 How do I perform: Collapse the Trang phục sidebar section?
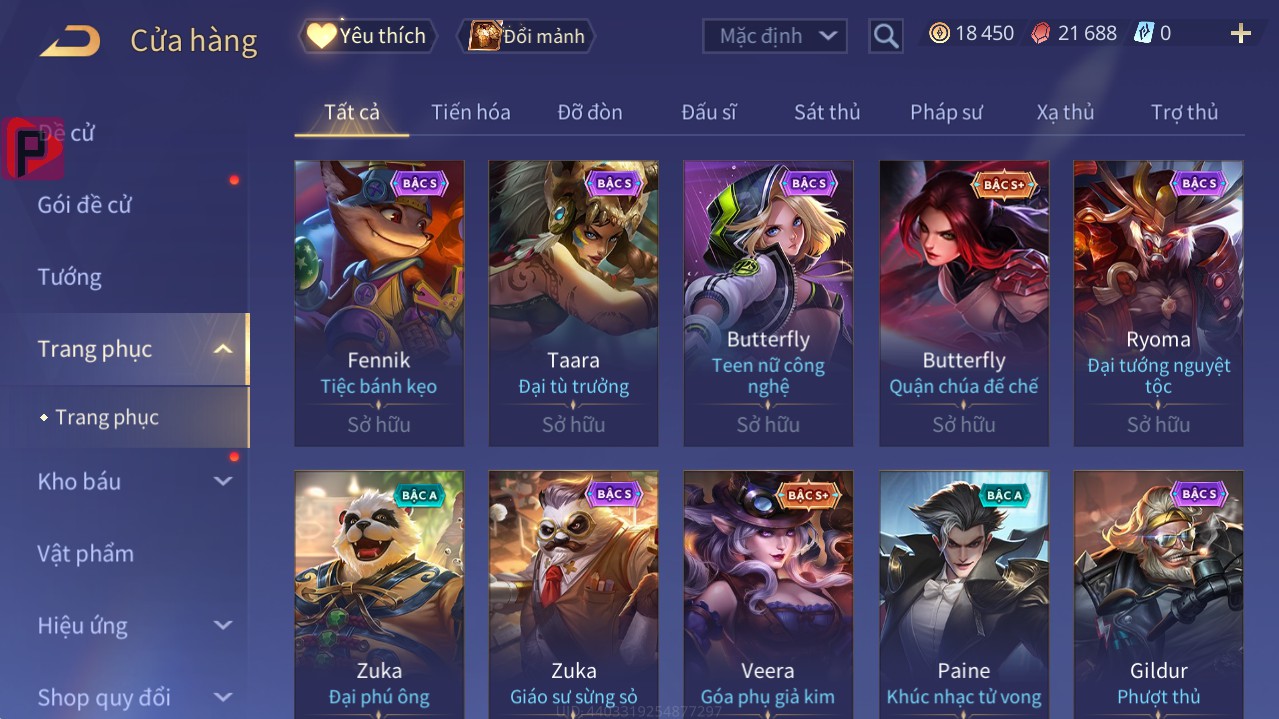[x=223, y=349]
